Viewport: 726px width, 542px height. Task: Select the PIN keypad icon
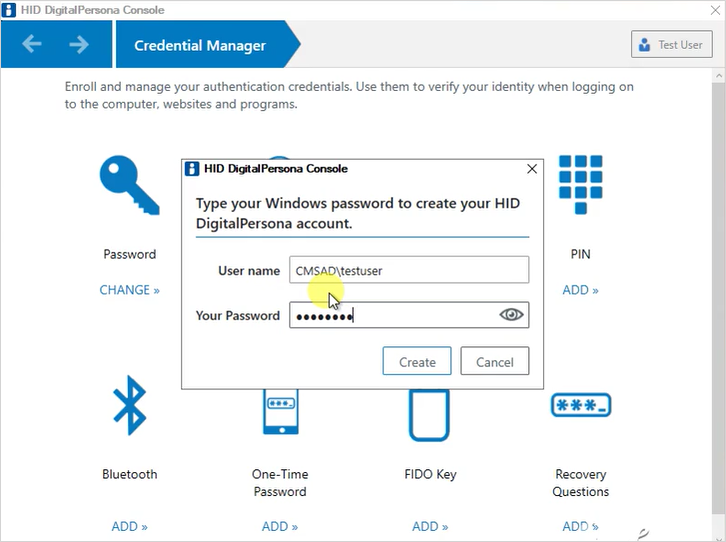(580, 186)
